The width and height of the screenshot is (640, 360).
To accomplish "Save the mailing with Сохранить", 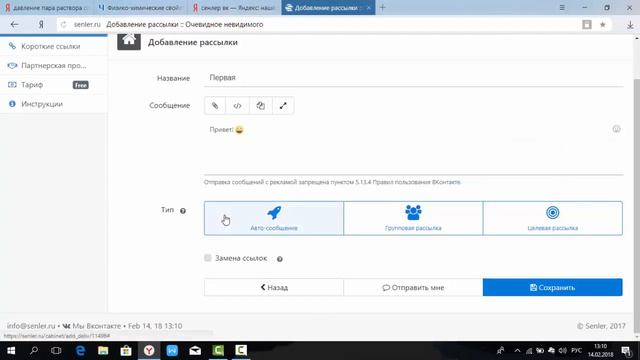I will [x=553, y=287].
